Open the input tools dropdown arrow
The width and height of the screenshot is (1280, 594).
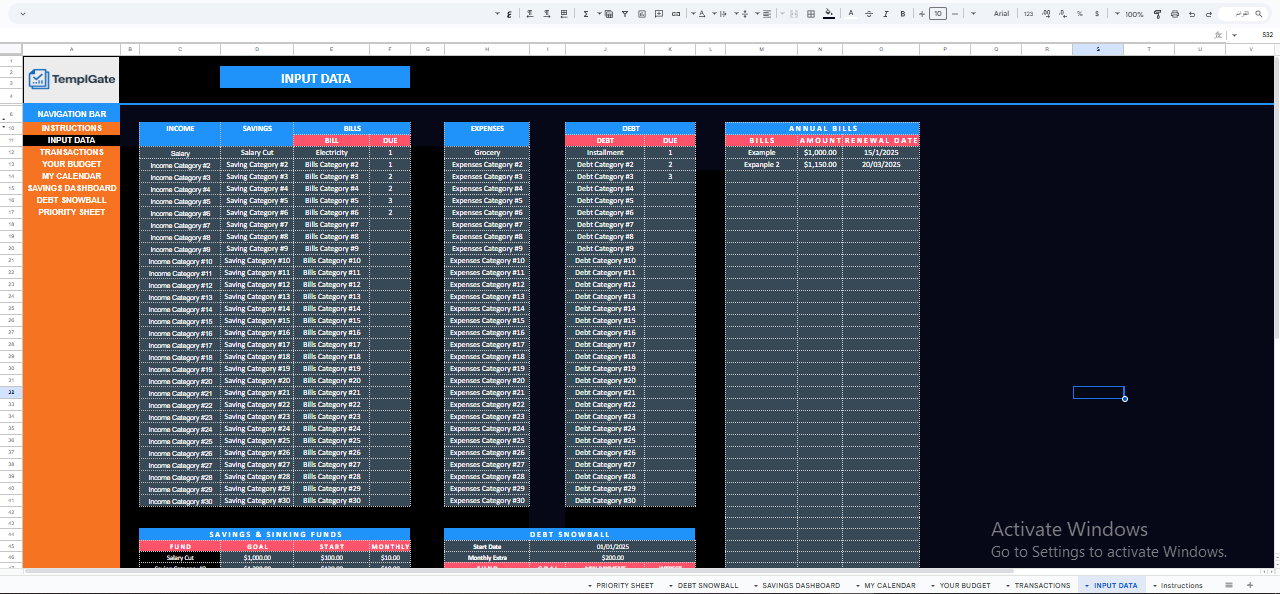coord(497,14)
